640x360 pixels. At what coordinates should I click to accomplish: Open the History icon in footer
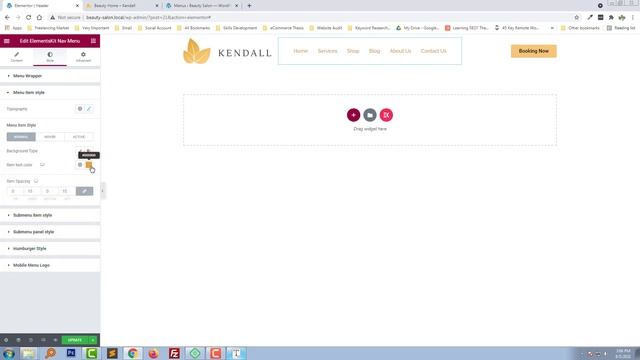[31, 340]
